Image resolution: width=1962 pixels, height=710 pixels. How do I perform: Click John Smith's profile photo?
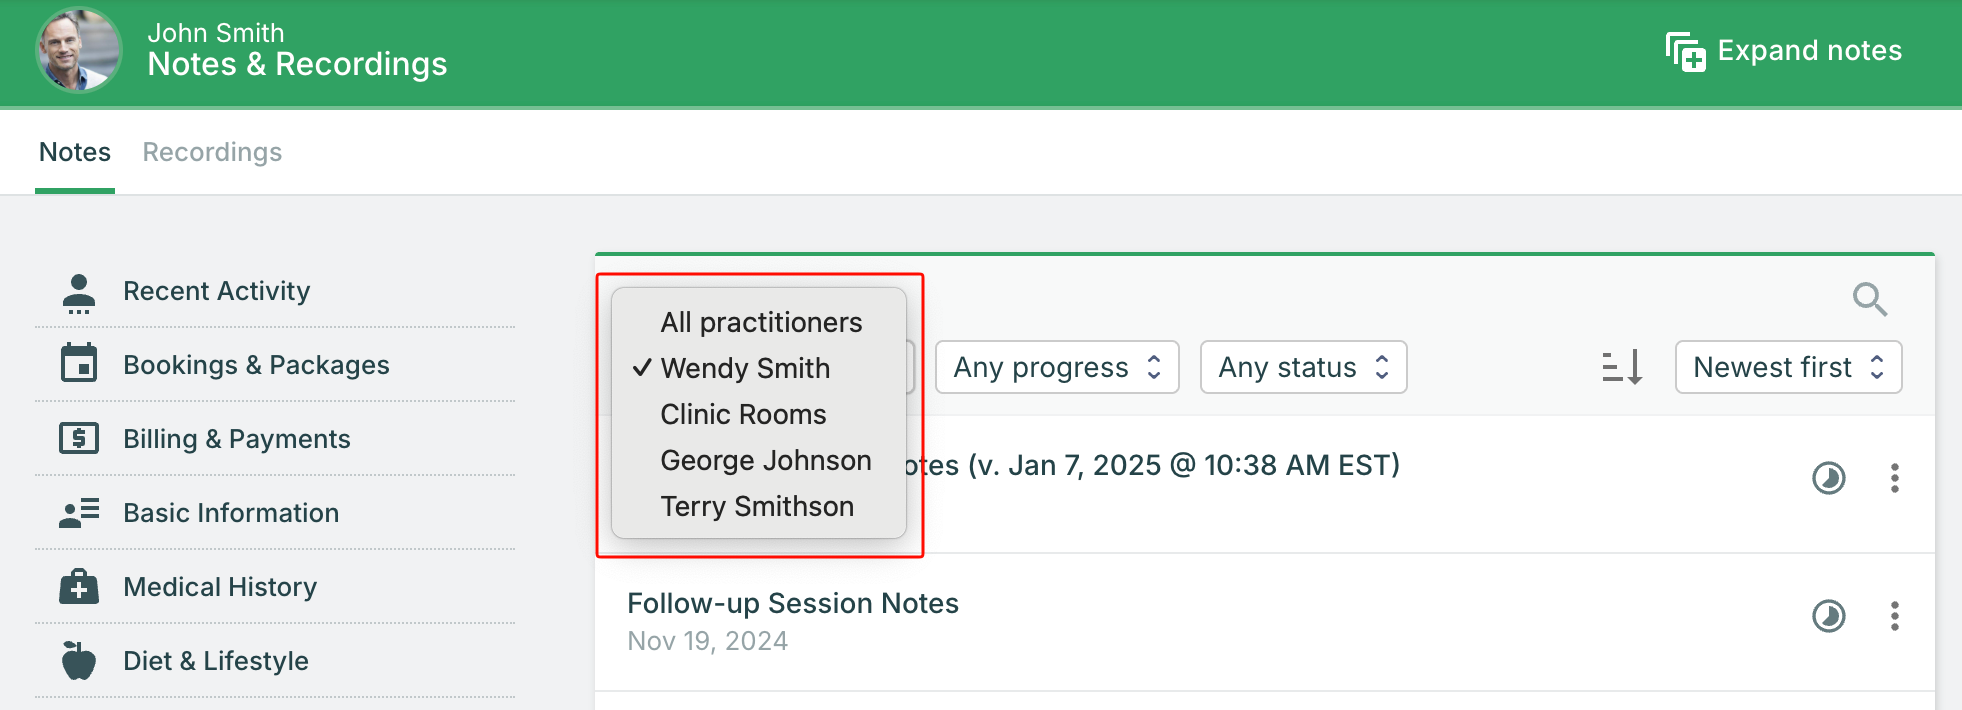point(79,50)
